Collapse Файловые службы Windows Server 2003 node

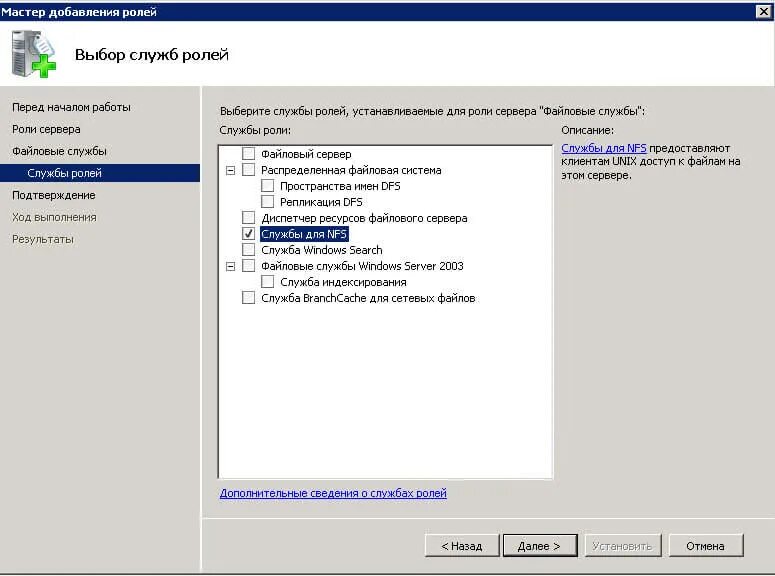[x=230, y=266]
